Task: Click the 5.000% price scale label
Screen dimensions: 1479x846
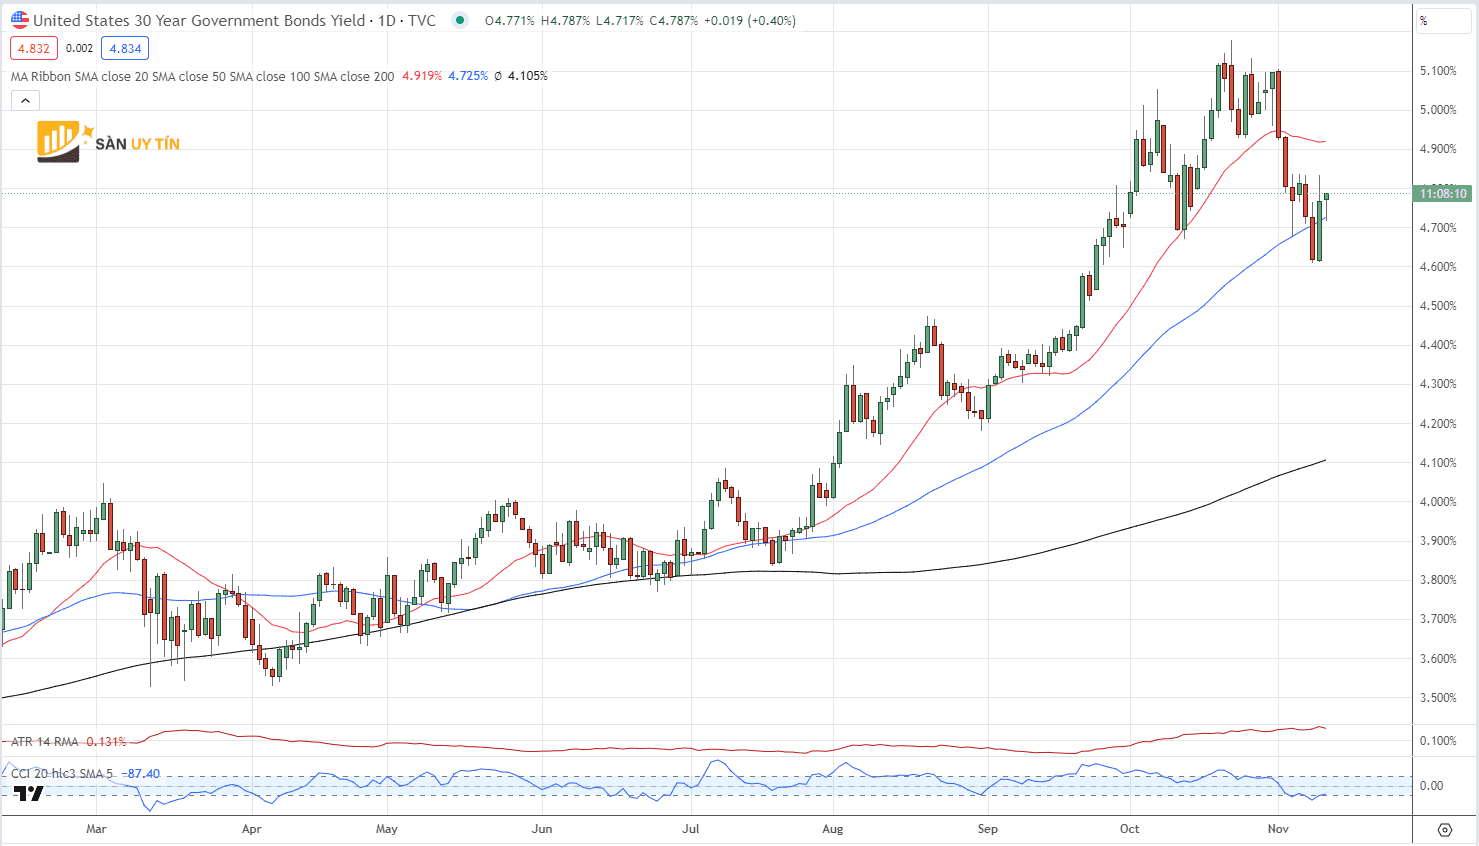Action: 1438,110
